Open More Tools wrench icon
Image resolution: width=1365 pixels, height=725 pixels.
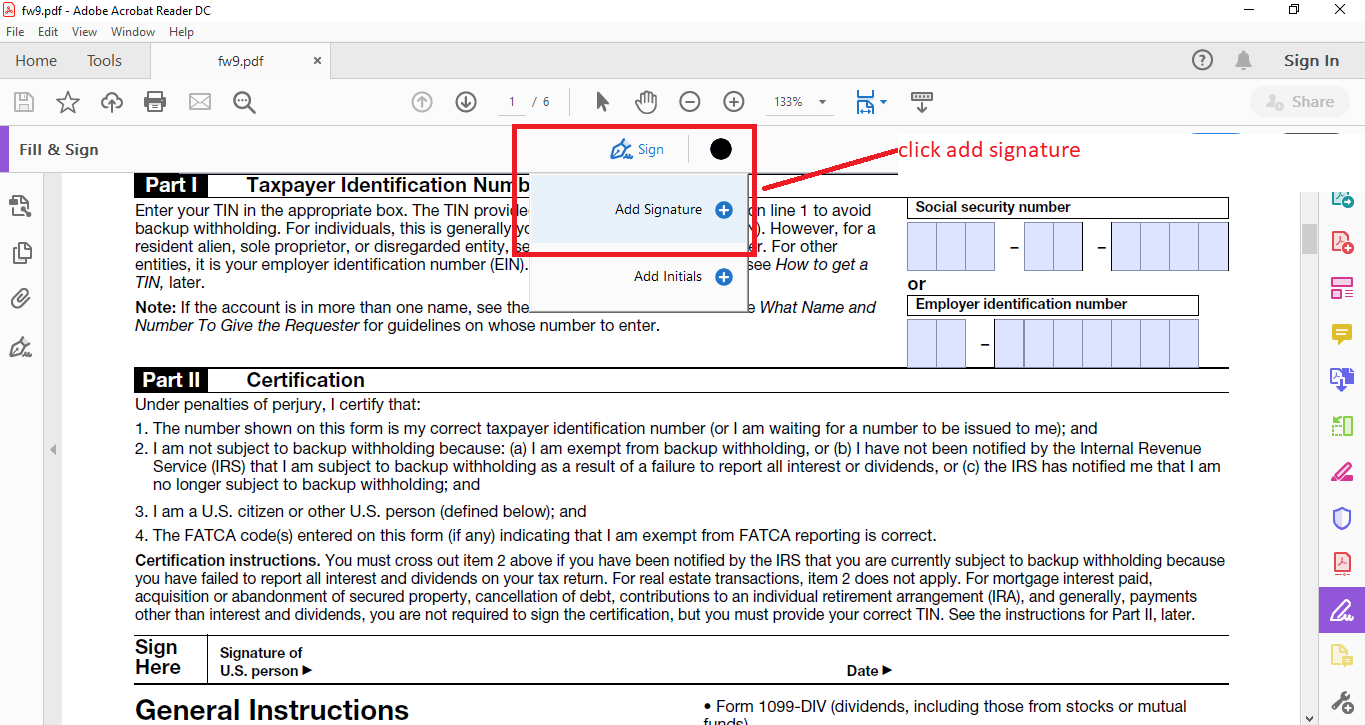[1342, 701]
